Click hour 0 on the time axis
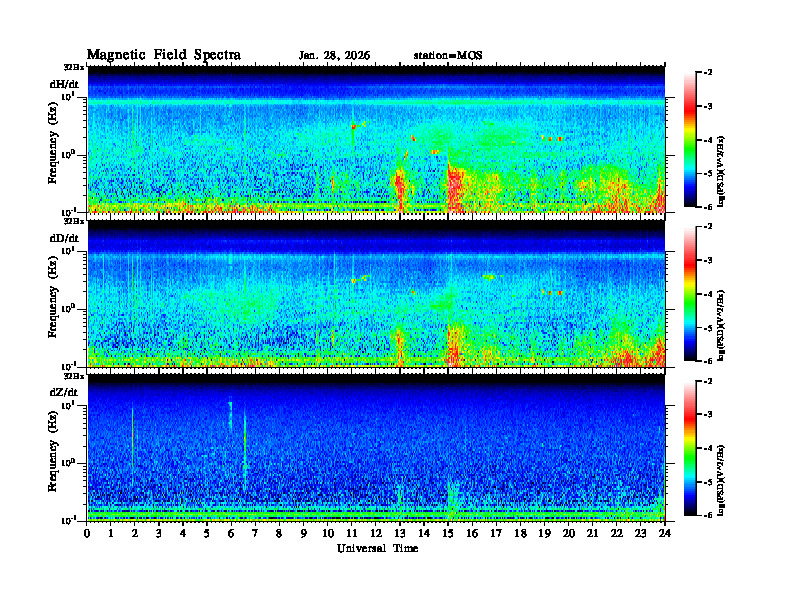Image resolution: width=792 pixels, height=612 pixels. pyautogui.click(x=87, y=534)
